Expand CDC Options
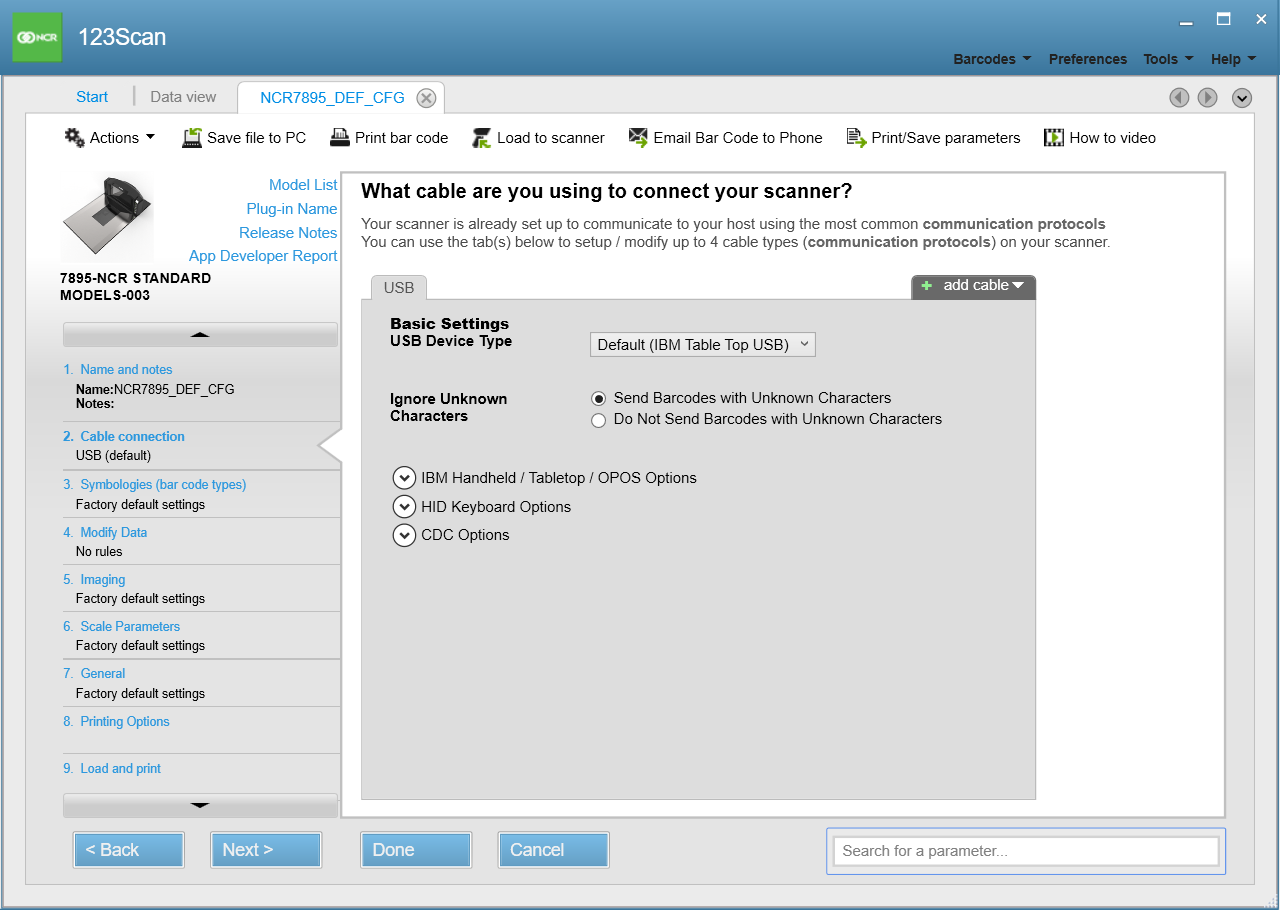This screenshot has width=1280, height=910. (404, 535)
